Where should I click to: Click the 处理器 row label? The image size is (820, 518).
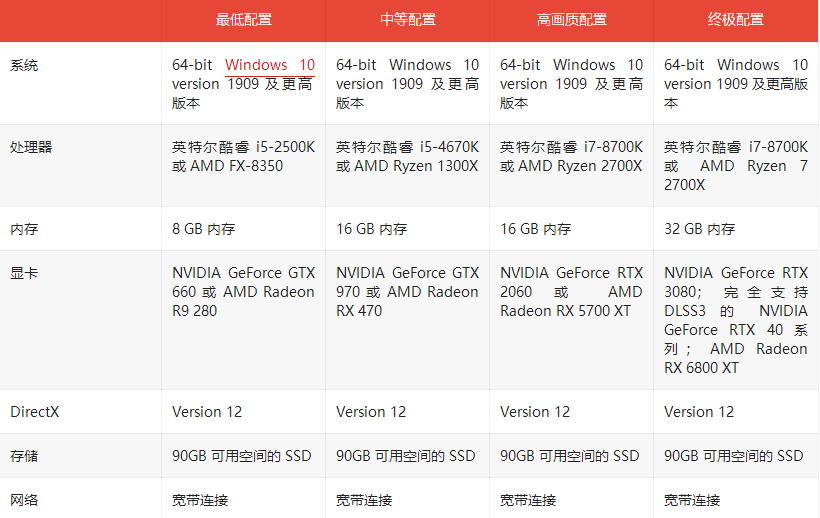pyautogui.click(x=31, y=147)
